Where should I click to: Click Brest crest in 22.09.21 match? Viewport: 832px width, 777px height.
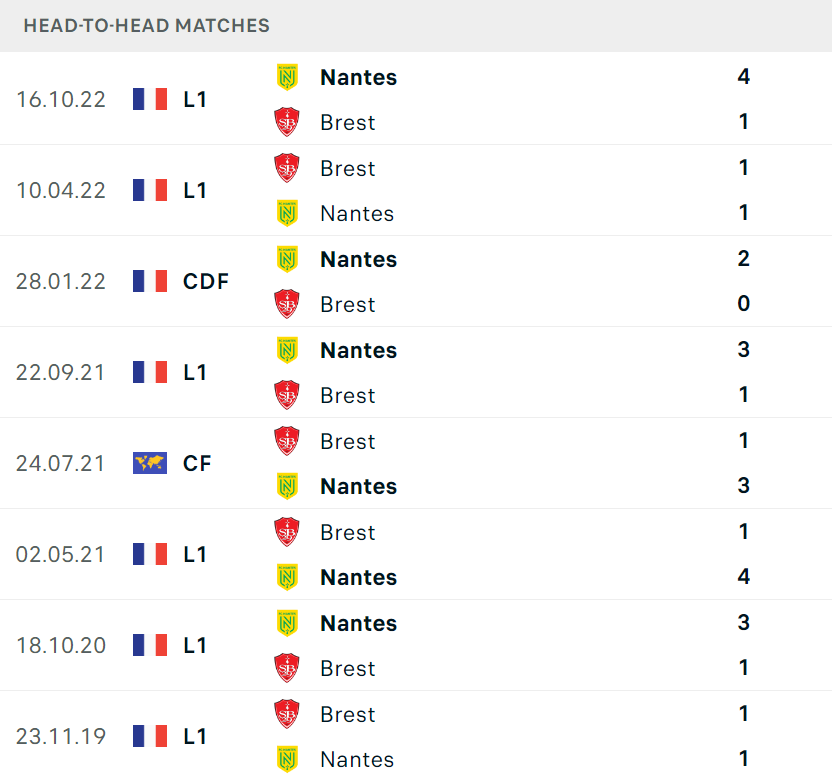point(287,395)
